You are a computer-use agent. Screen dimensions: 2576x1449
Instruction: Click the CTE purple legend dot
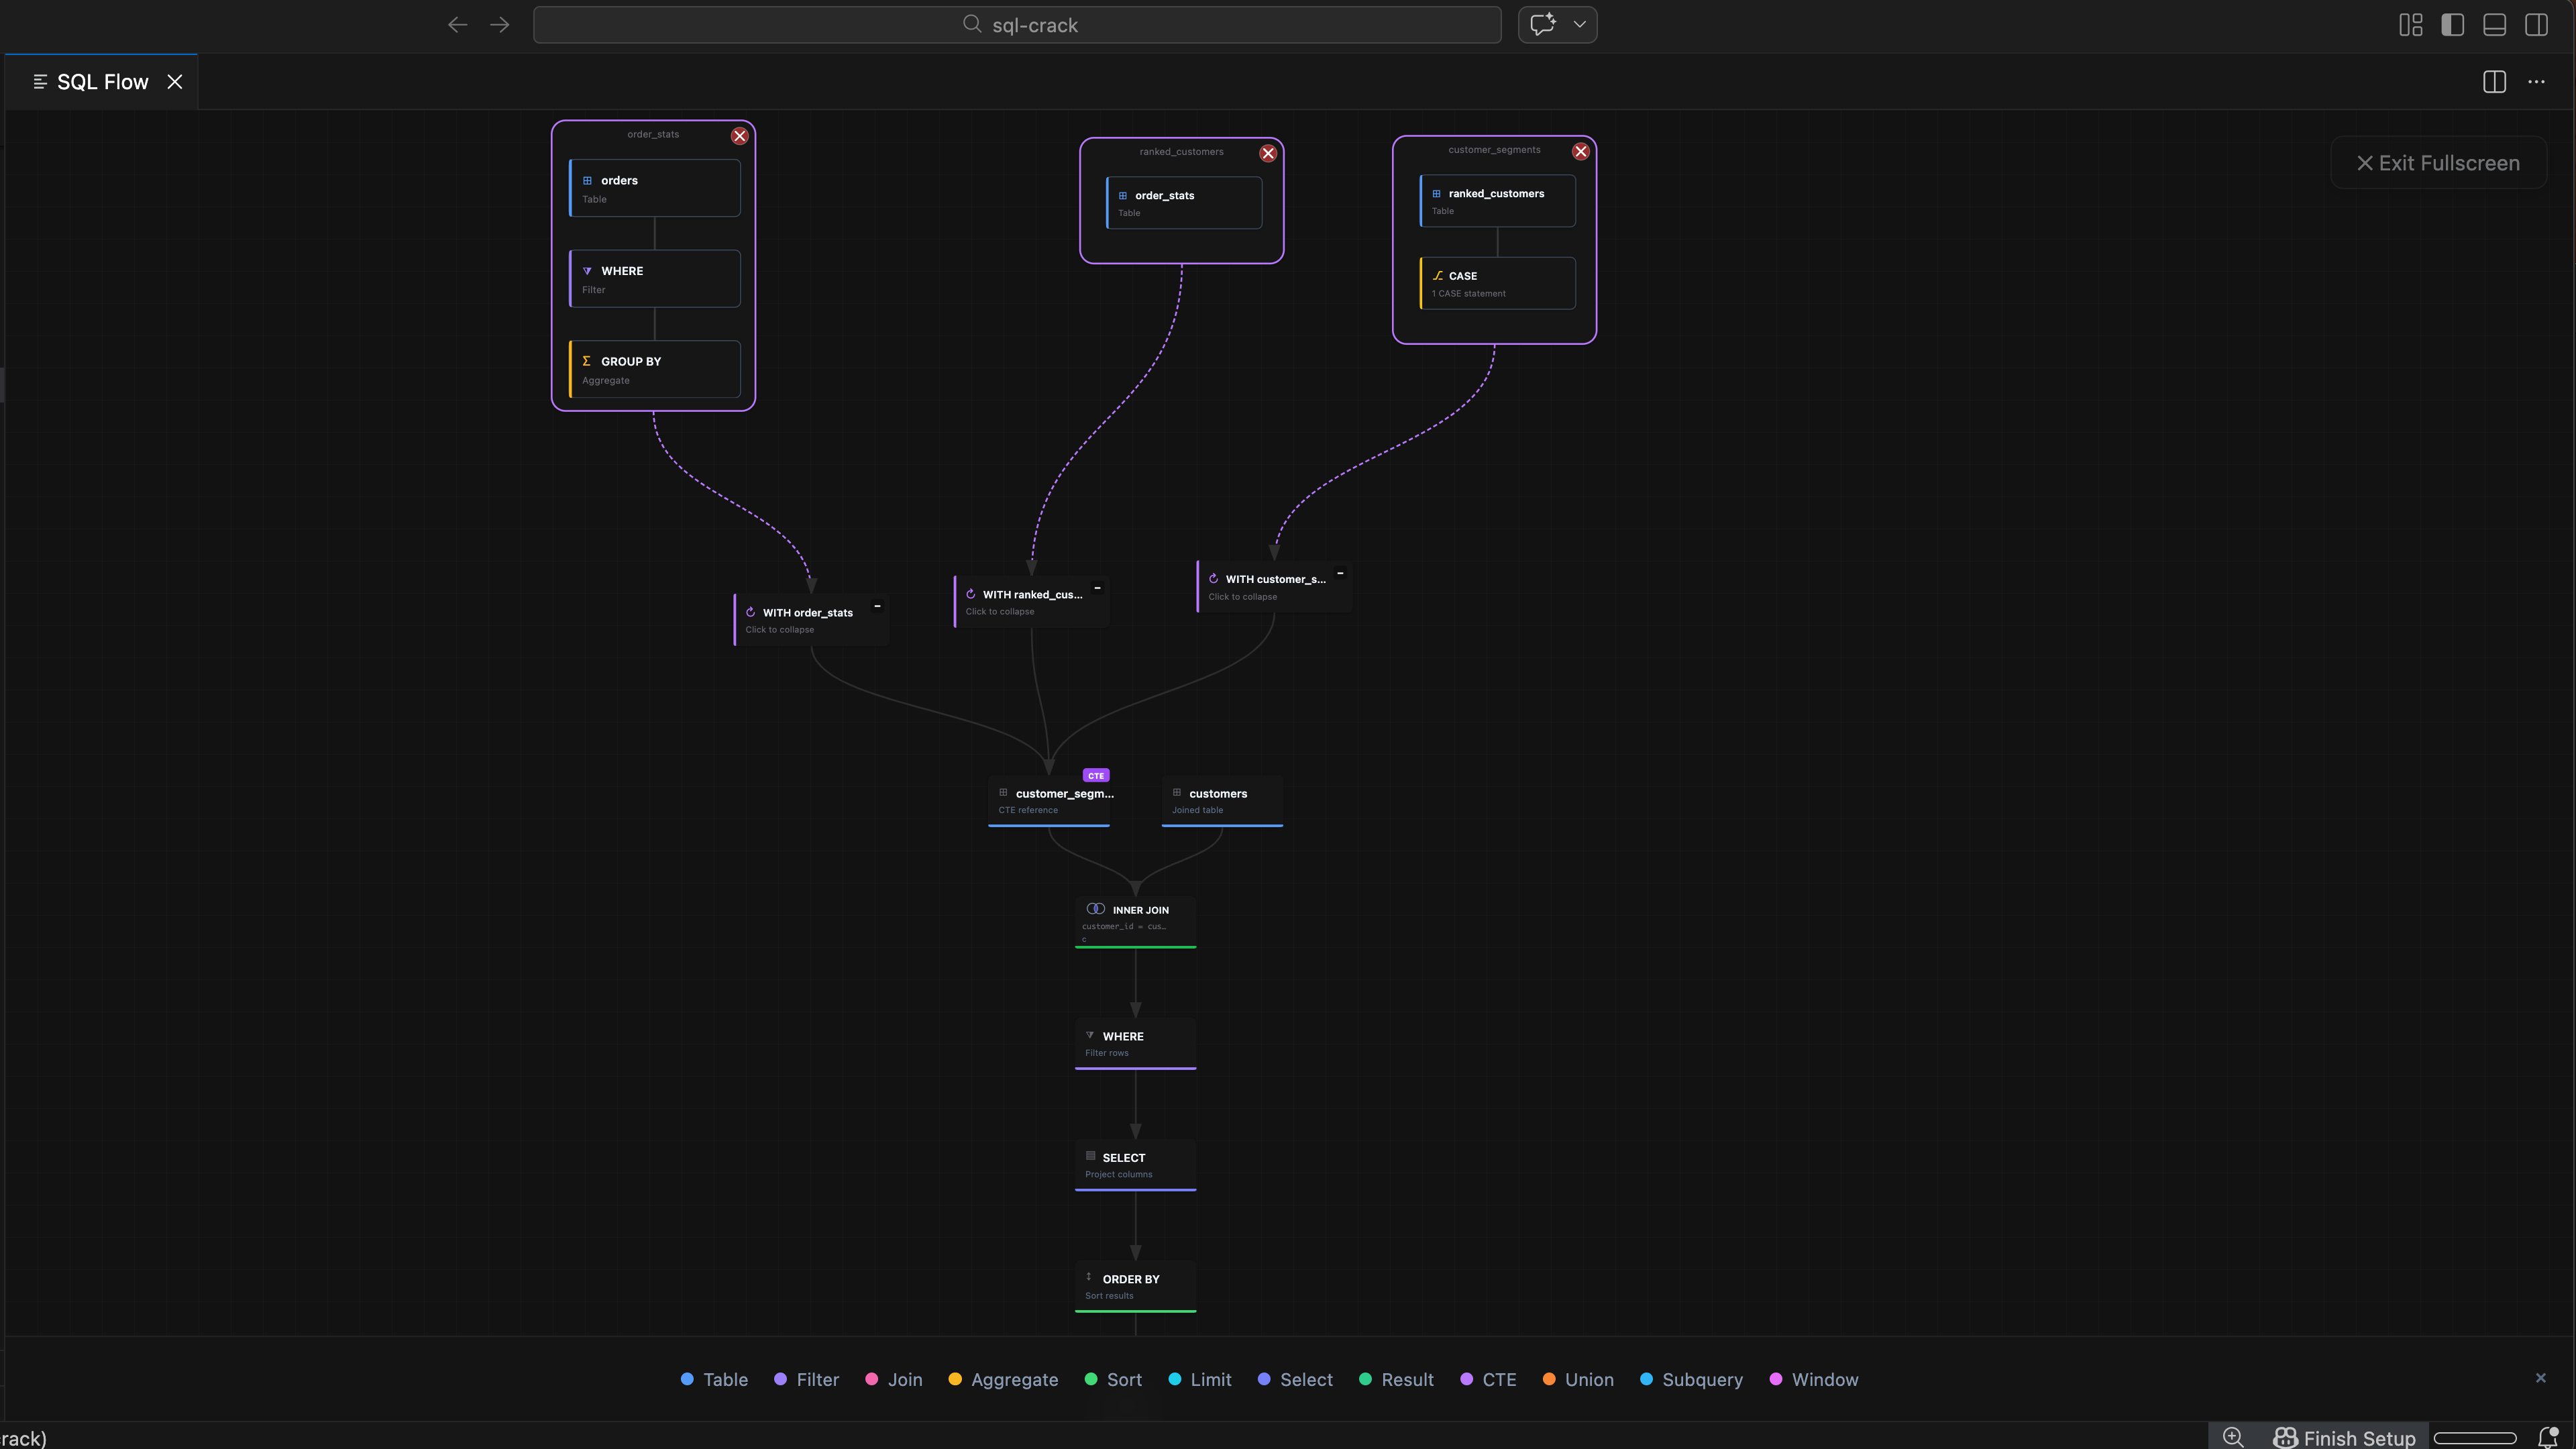click(x=1466, y=1379)
